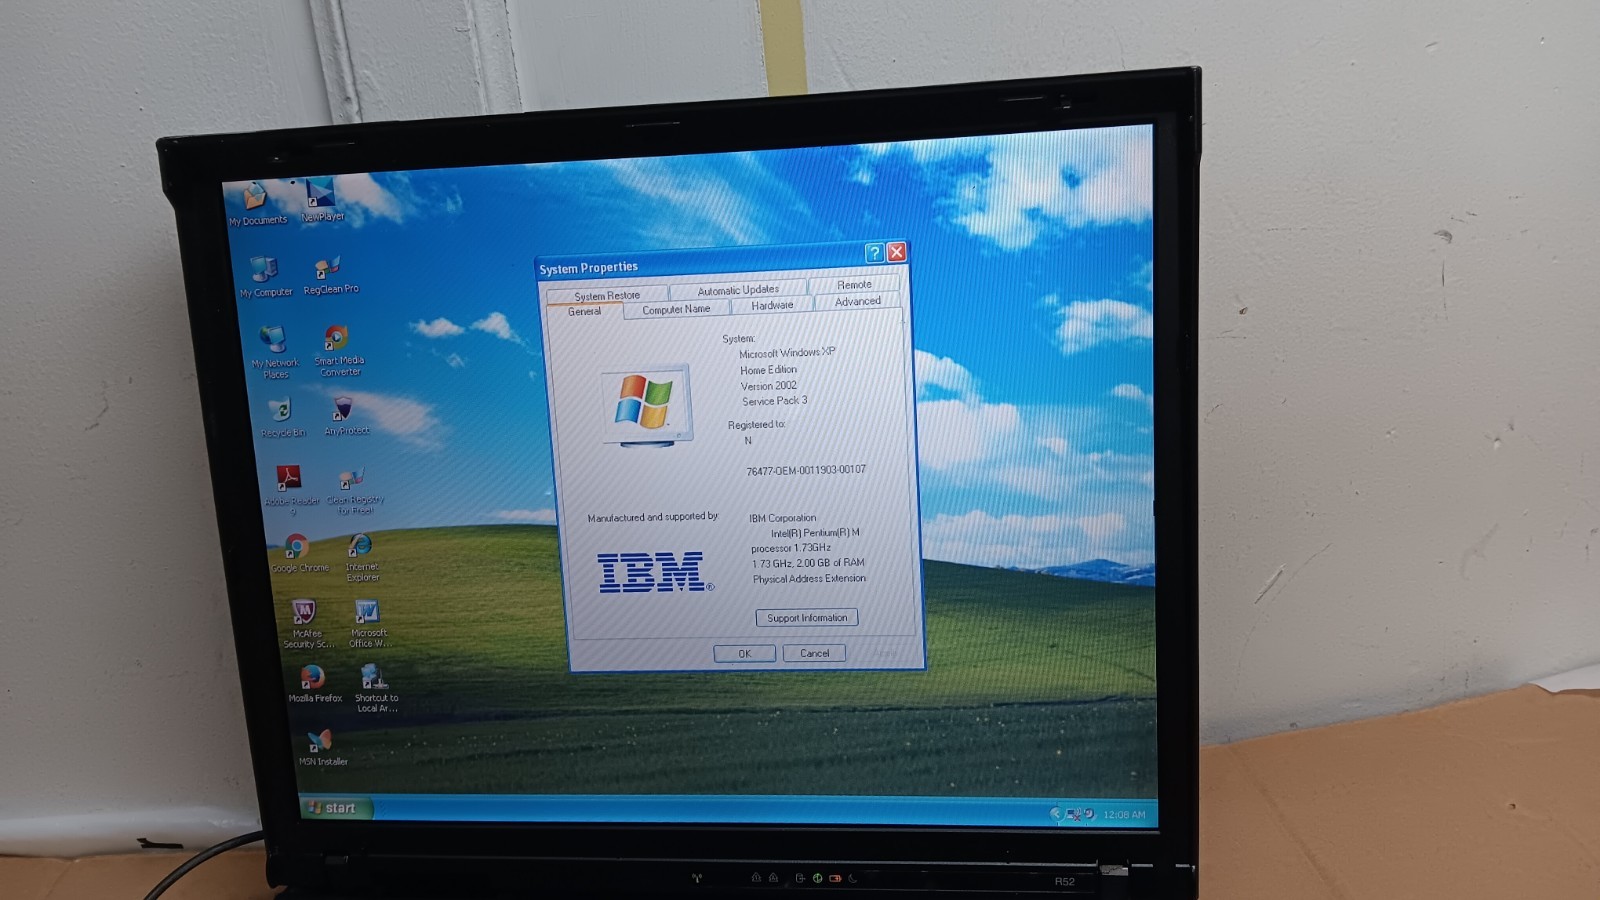Open the My Computer desktop icon
This screenshot has width=1600, height=900.
[x=265, y=277]
